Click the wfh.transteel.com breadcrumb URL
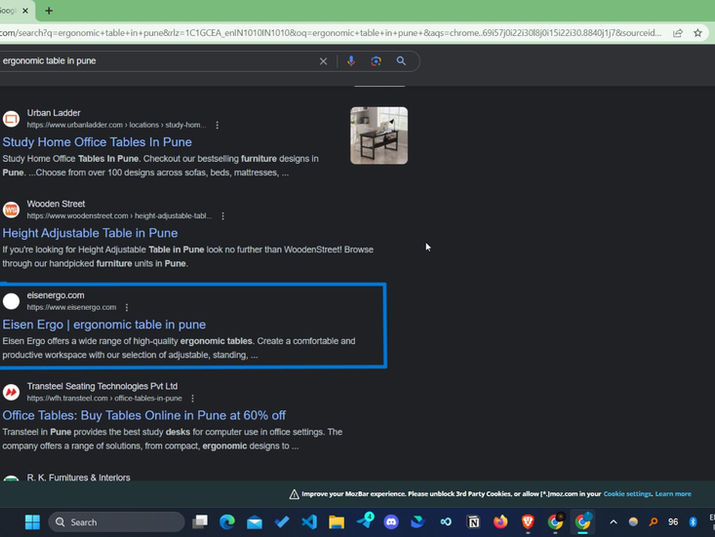715x537 pixels. pyautogui.click(x=104, y=398)
